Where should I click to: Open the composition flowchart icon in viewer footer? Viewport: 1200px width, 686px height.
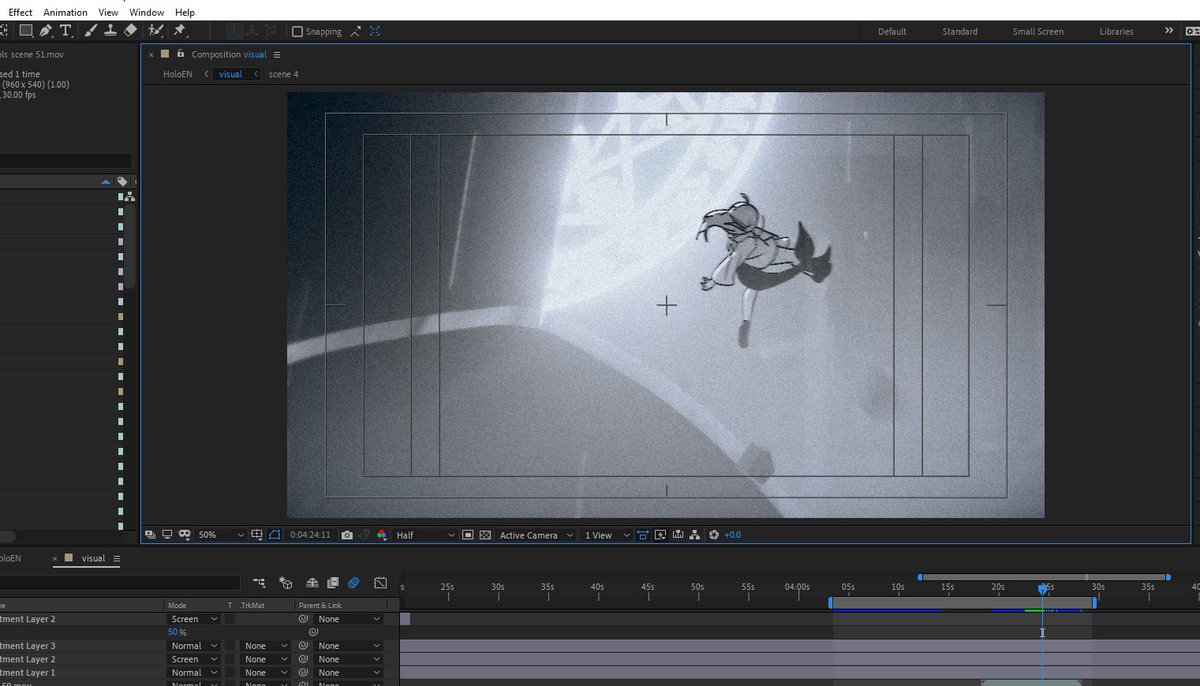[695, 535]
